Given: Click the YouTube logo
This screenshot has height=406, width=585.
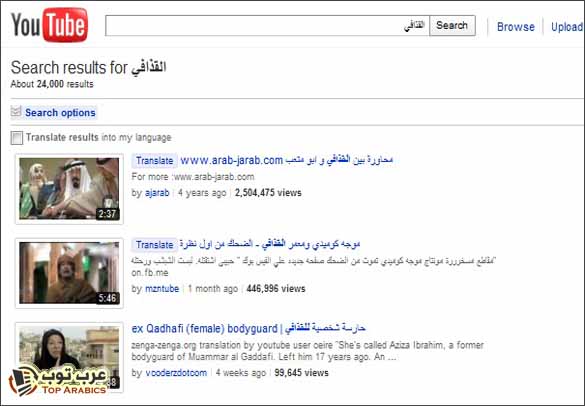Looking at the screenshot, I should (x=49, y=25).
